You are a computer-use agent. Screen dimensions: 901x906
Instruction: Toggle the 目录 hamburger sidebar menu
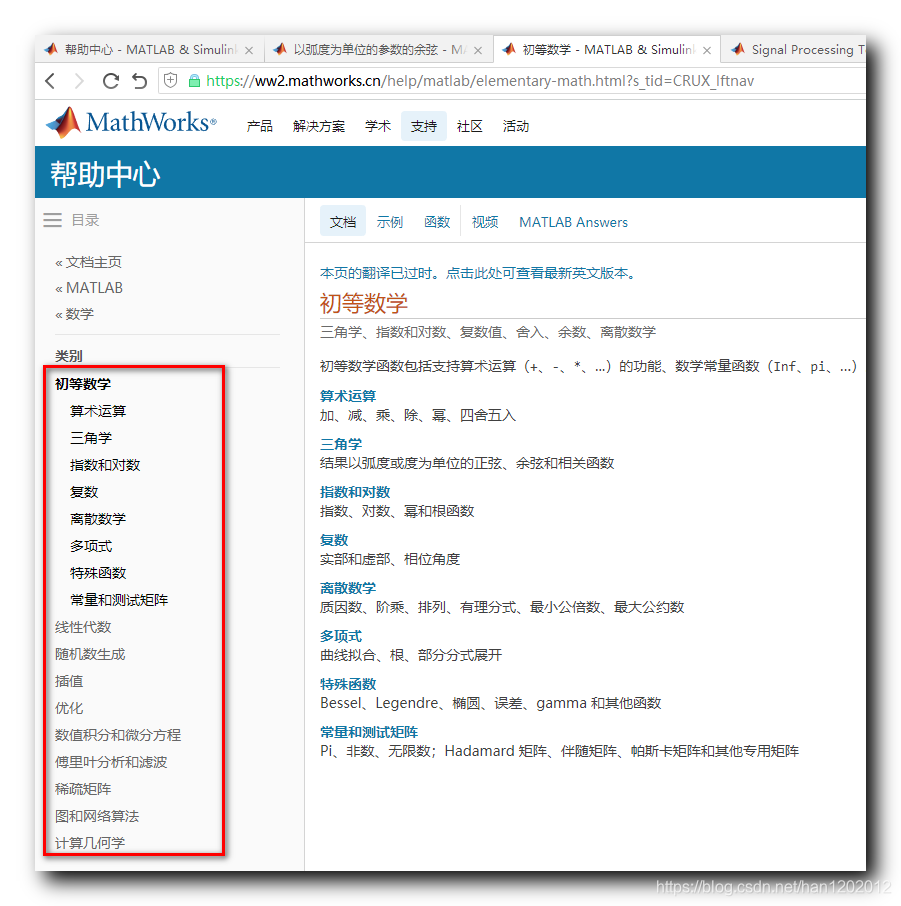(x=53, y=220)
